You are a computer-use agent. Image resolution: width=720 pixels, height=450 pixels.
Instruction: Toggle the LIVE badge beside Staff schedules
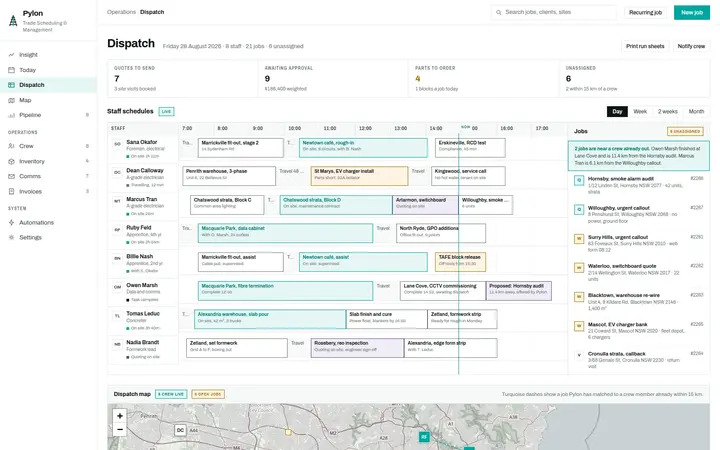click(166, 111)
